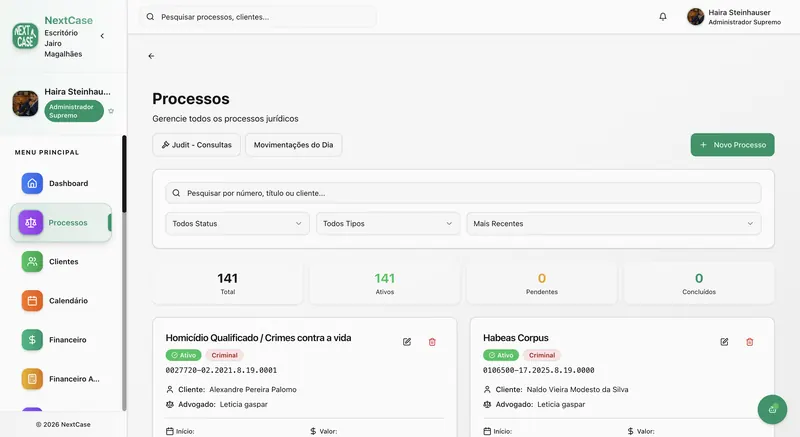
Task: Click dollar Valor icon on Habeas Corpus card
Action: pos(631,431)
